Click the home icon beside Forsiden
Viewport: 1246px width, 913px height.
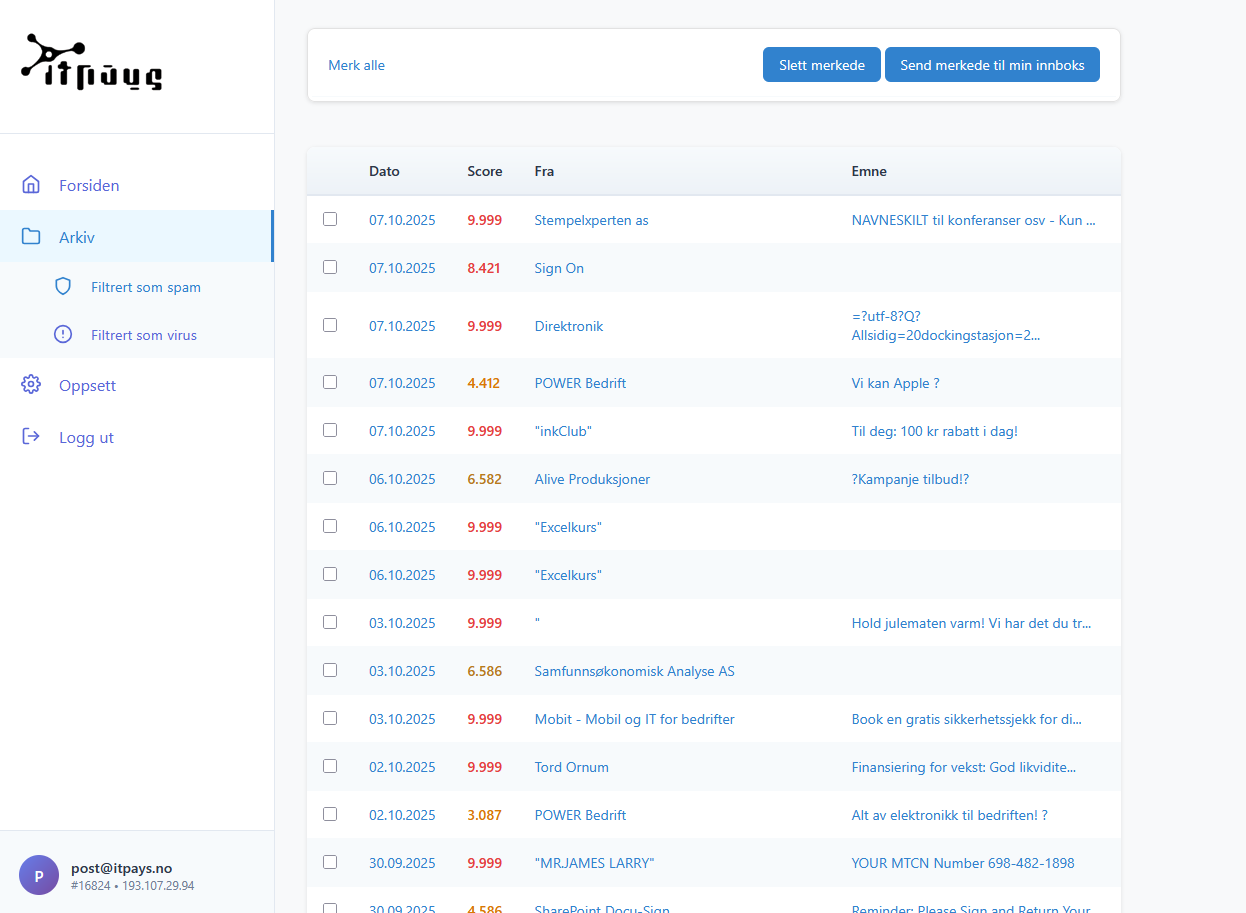click(x=31, y=185)
